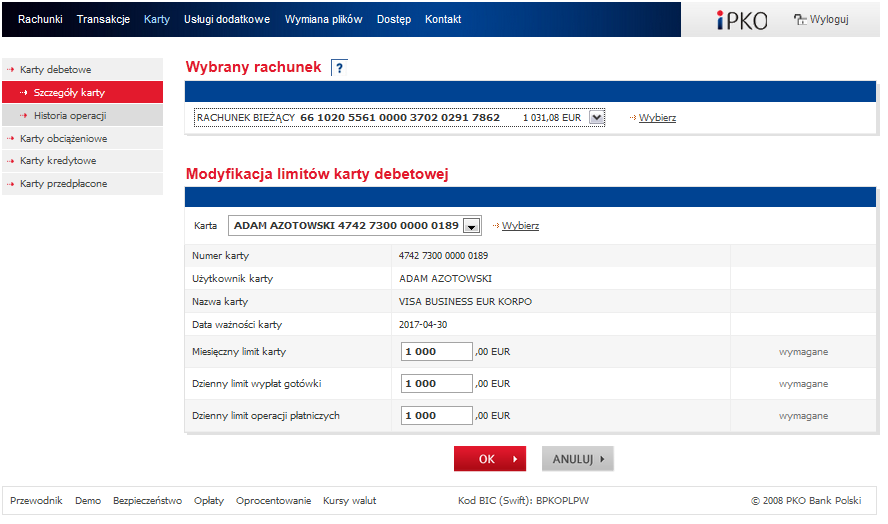Viewport: 888px width, 524px height.
Task: Click the 2008 PKO Bank Polski copyright
Action: (x=806, y=501)
